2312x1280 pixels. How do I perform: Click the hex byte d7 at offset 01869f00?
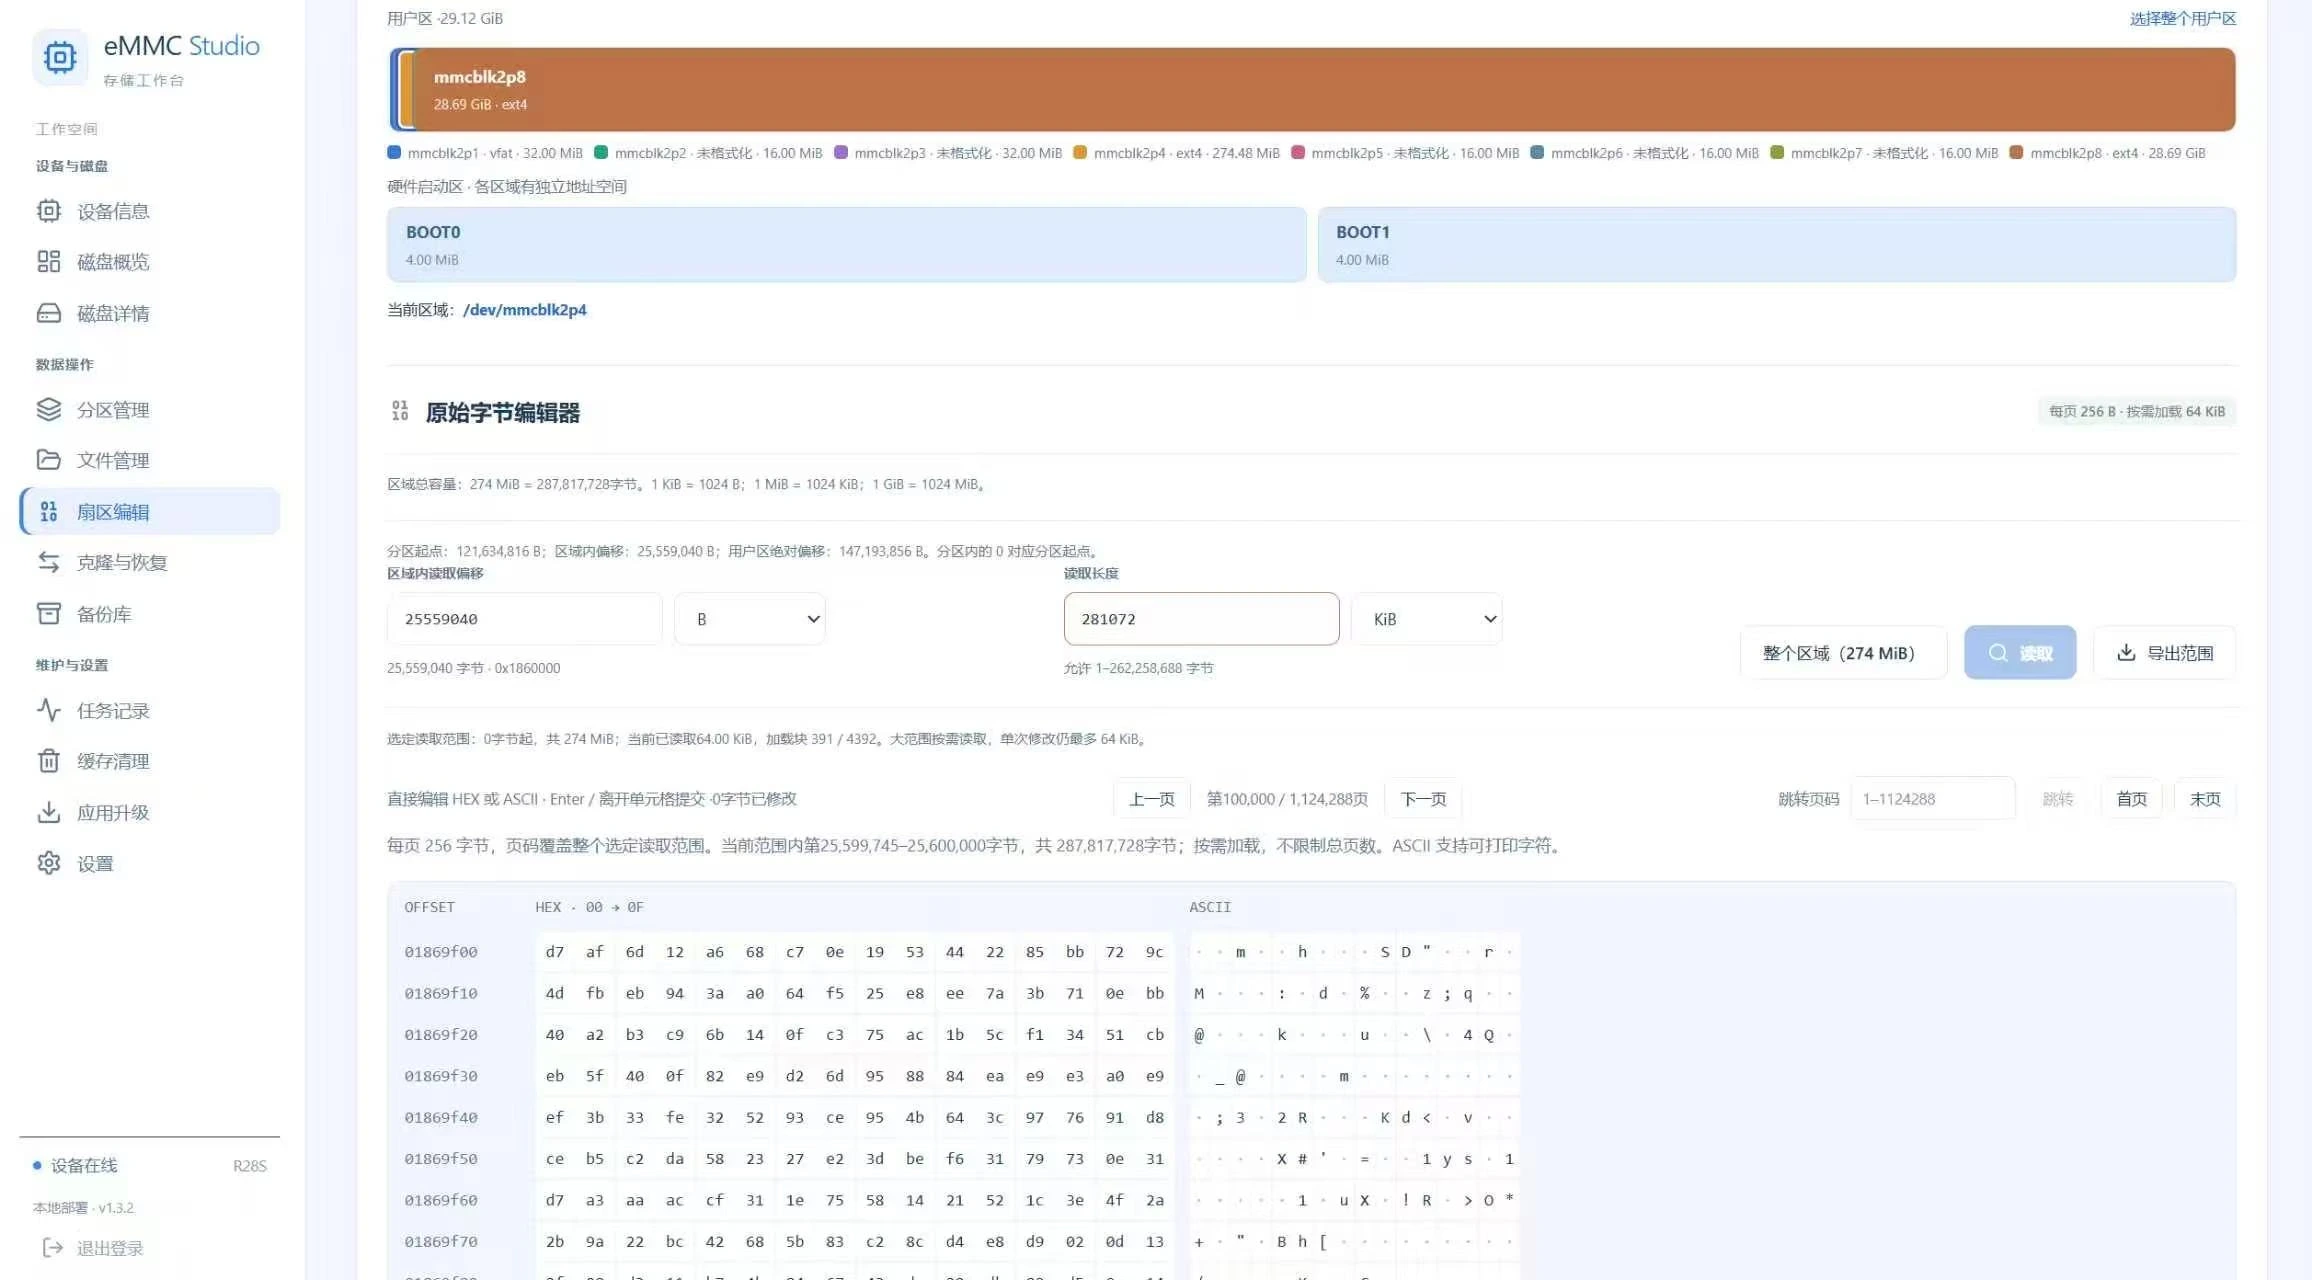tap(555, 952)
